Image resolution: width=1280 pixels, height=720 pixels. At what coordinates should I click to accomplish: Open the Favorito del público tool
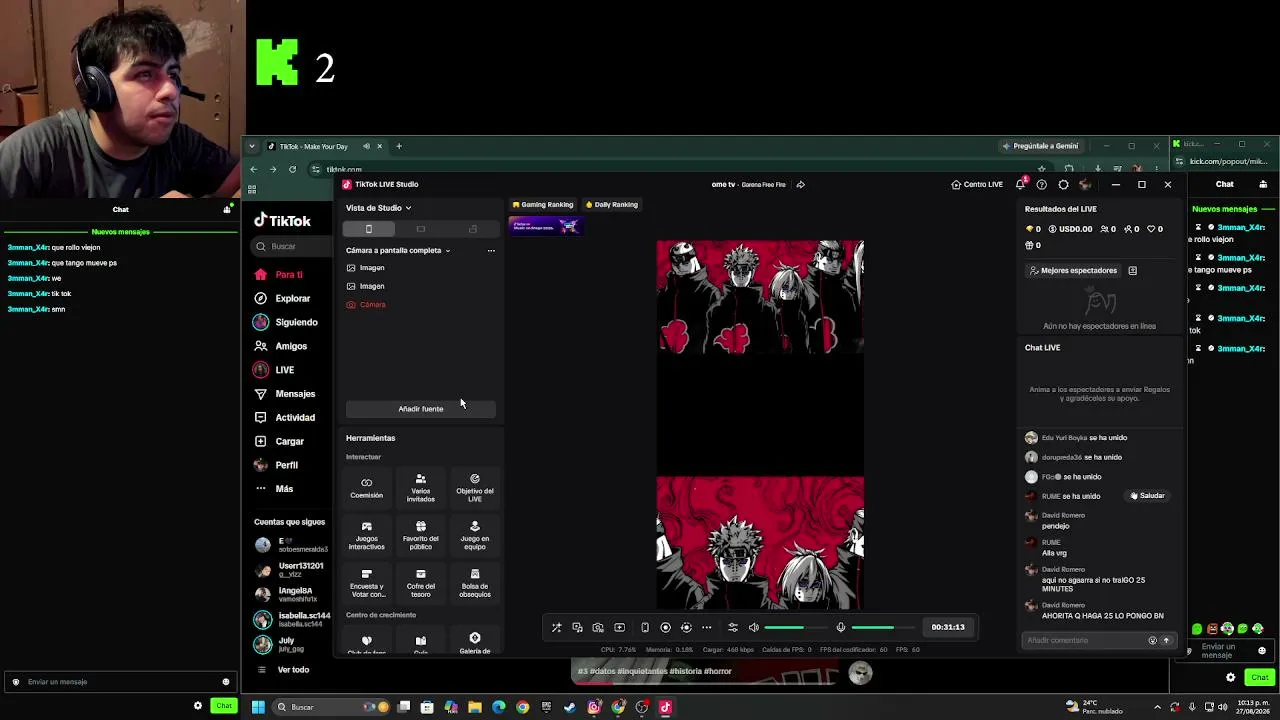(421, 535)
